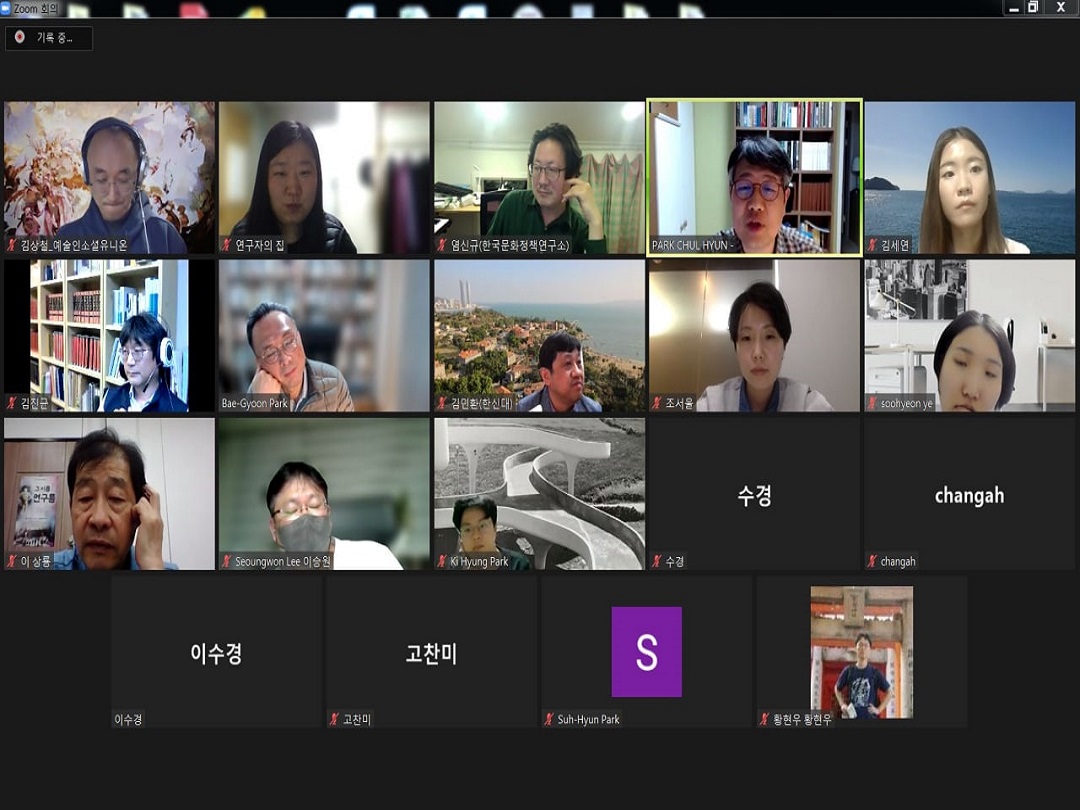The image size is (1080, 810).
Task: Click muted mic icon on 수경's tile
Action: point(657,562)
